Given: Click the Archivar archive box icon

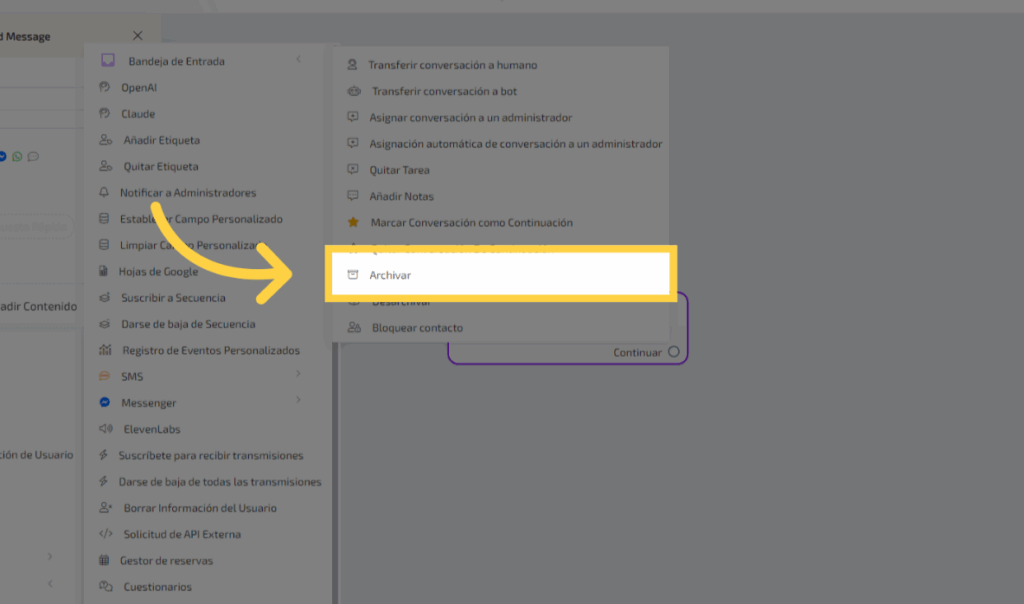Looking at the screenshot, I should point(351,275).
